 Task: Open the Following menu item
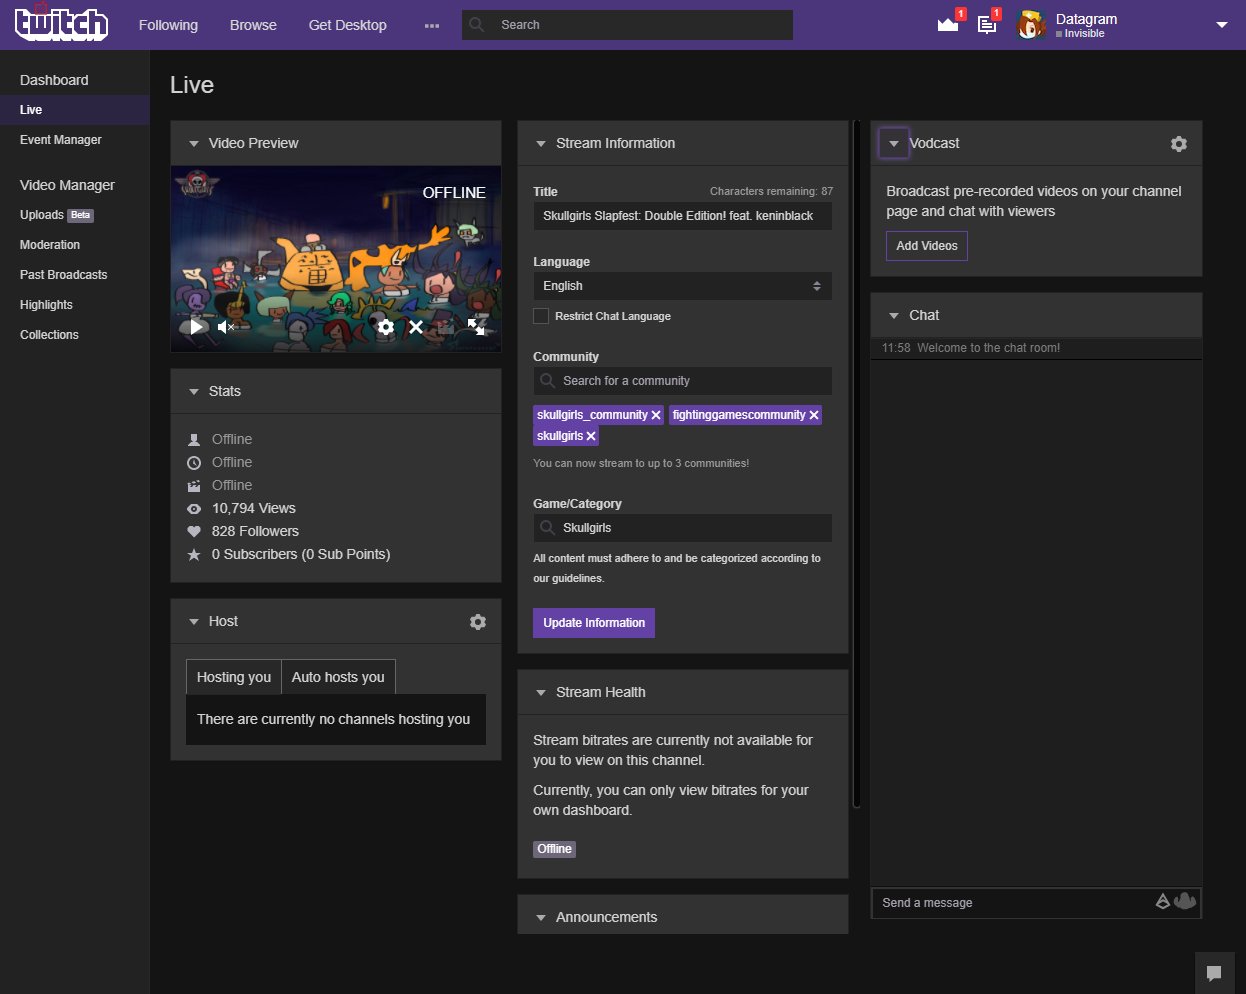pos(167,24)
